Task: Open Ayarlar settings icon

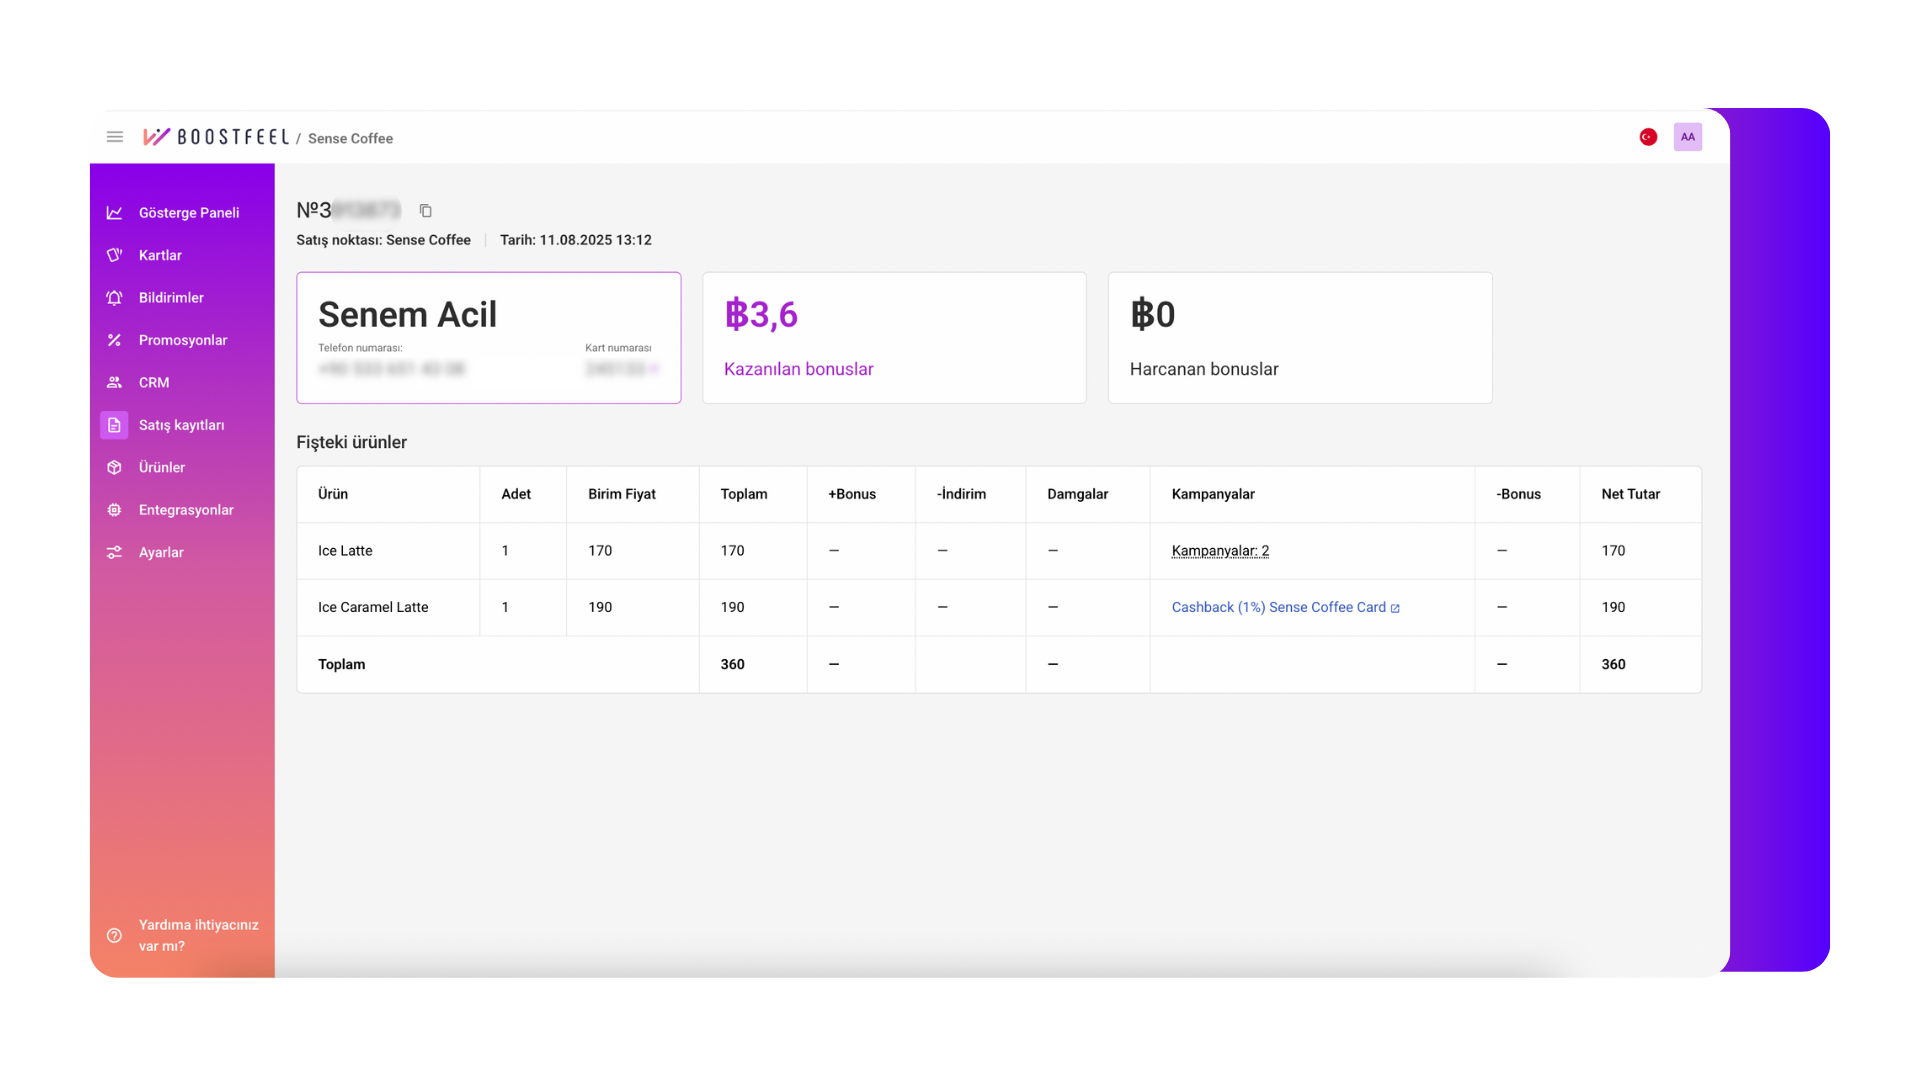Action: (x=115, y=553)
